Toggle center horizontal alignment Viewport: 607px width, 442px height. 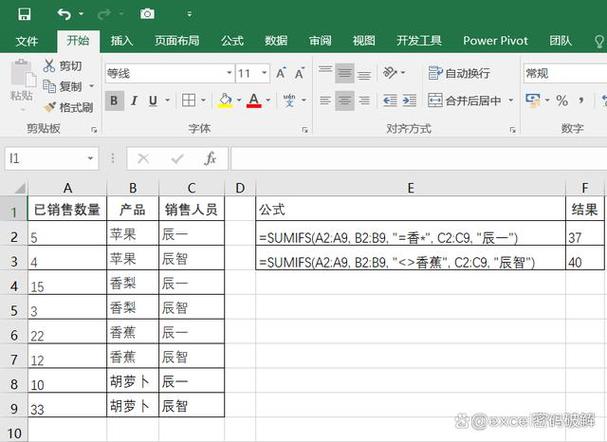[345, 101]
